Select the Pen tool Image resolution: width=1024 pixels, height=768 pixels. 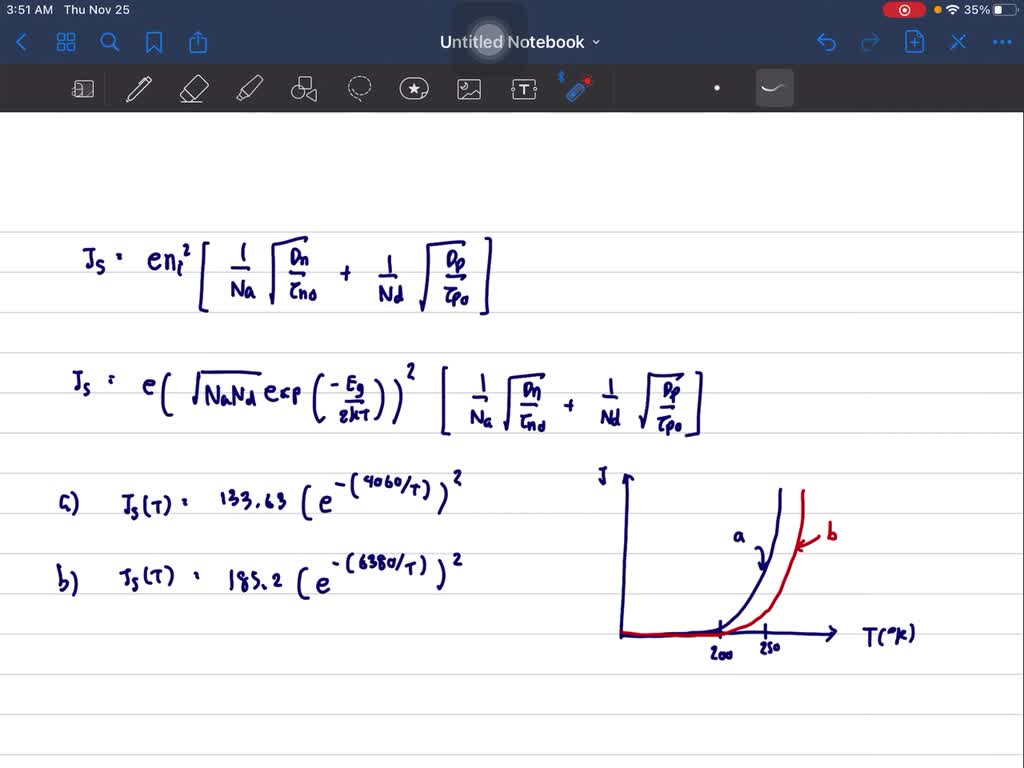138,88
